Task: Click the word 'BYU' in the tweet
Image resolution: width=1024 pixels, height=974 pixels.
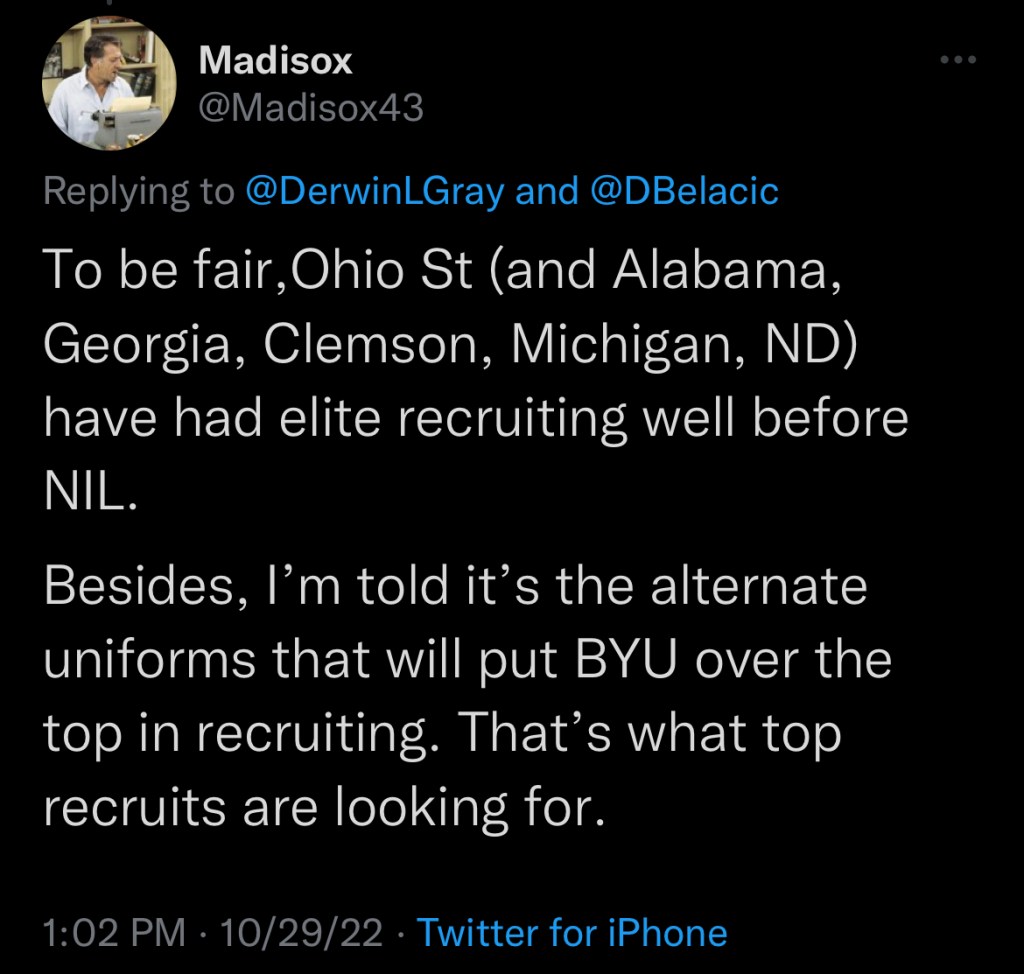Action: coord(654,659)
